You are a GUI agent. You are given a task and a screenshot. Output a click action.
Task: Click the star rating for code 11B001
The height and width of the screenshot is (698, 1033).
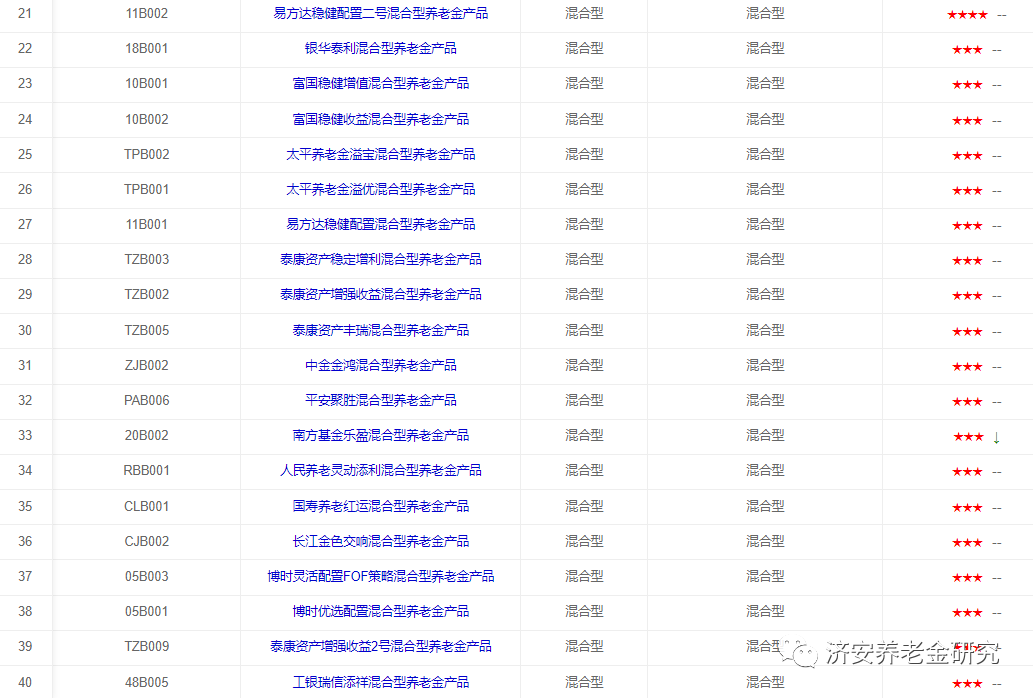click(967, 225)
